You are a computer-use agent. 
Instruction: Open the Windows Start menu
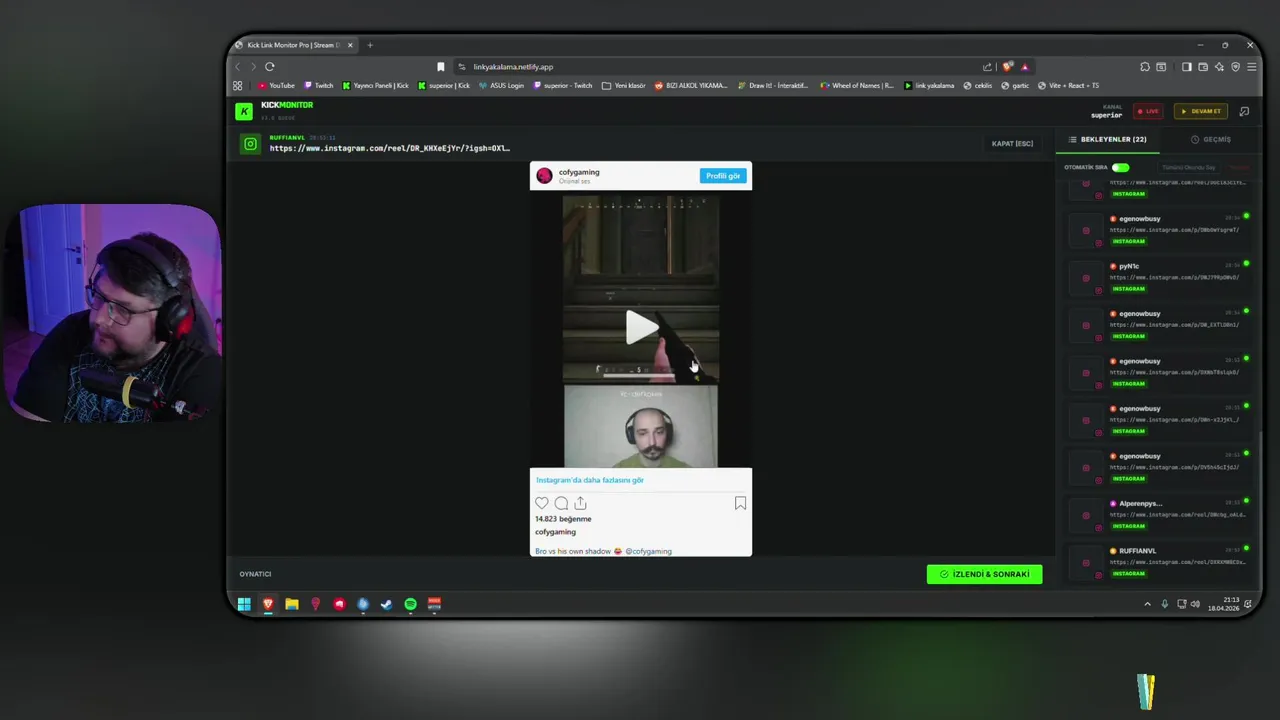tap(244, 604)
